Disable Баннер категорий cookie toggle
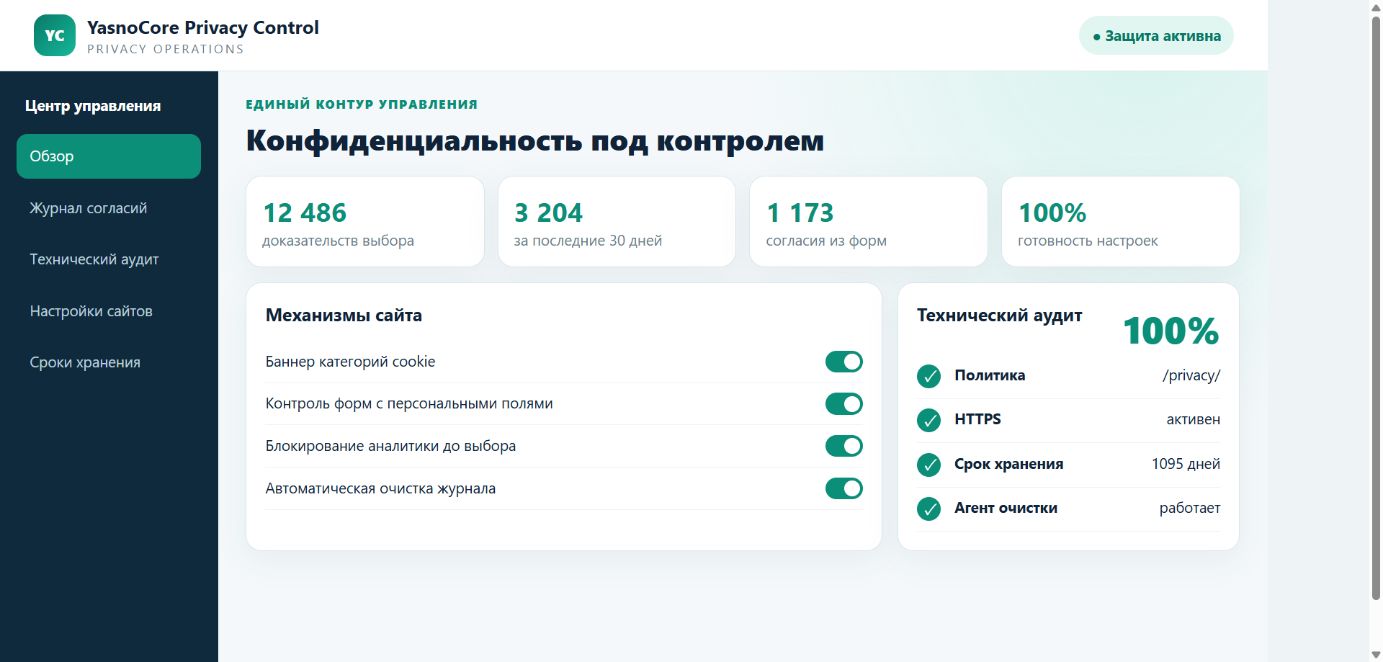Viewport: 1383px width, 662px height. coord(843,362)
